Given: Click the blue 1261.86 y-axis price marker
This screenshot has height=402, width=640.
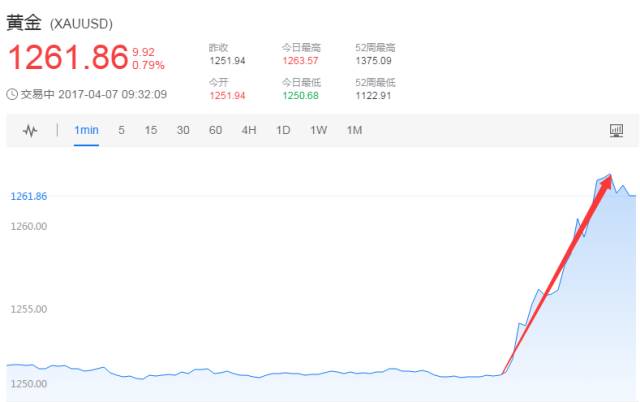Looking at the screenshot, I should pyautogui.click(x=29, y=196).
